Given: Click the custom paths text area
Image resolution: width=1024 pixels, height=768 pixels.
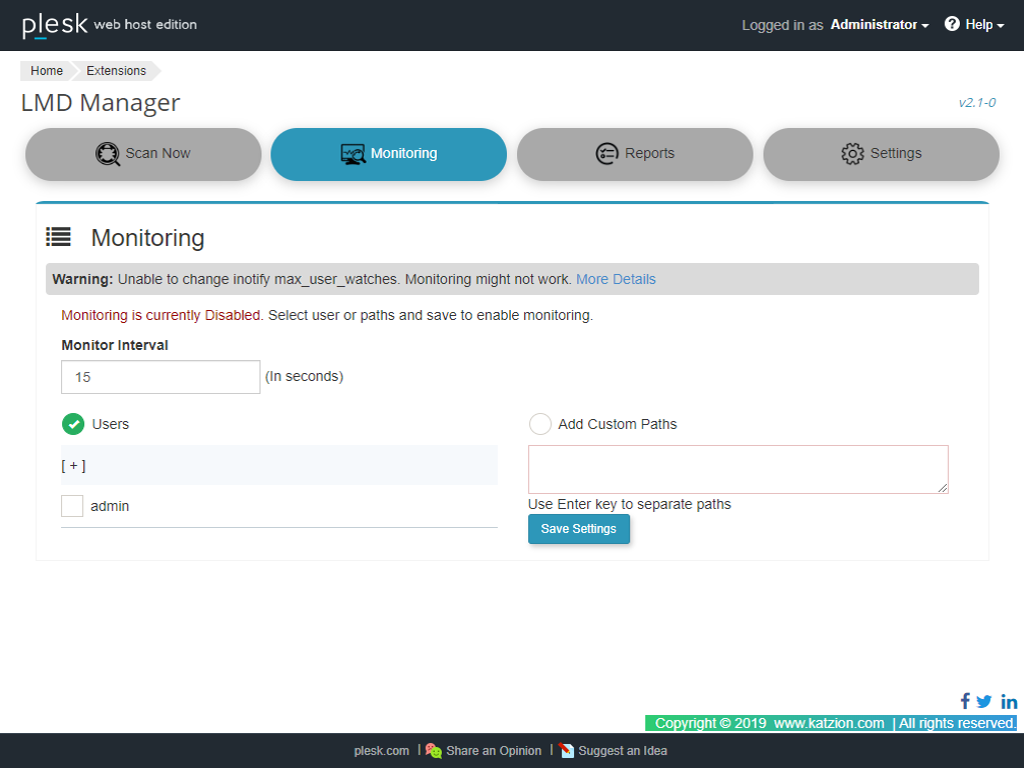Looking at the screenshot, I should pos(738,470).
